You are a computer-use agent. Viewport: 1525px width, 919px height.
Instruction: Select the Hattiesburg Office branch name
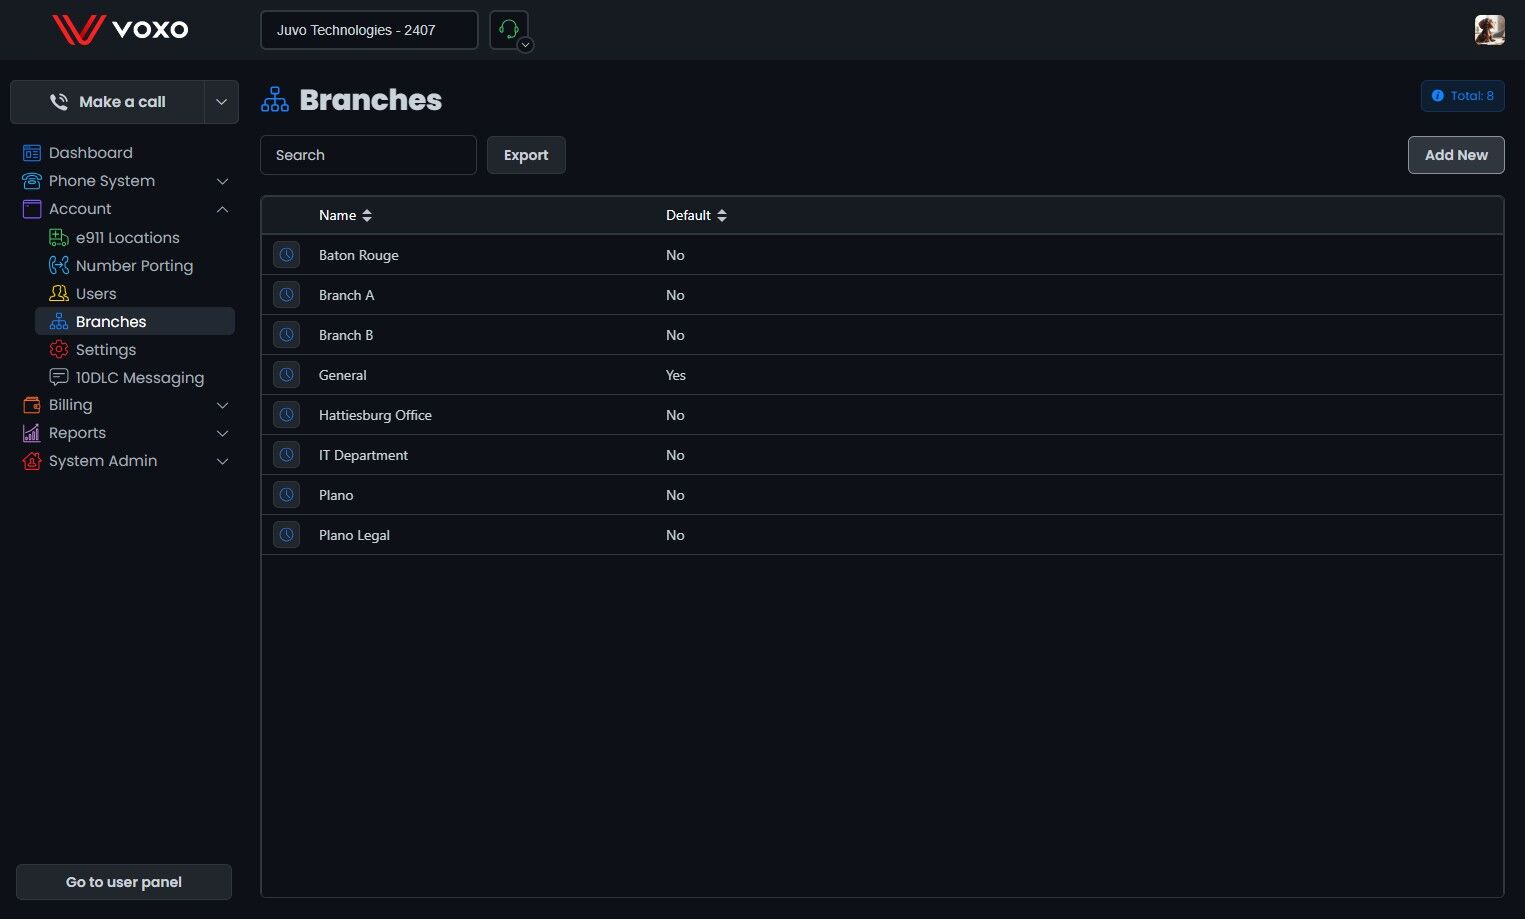tap(376, 415)
